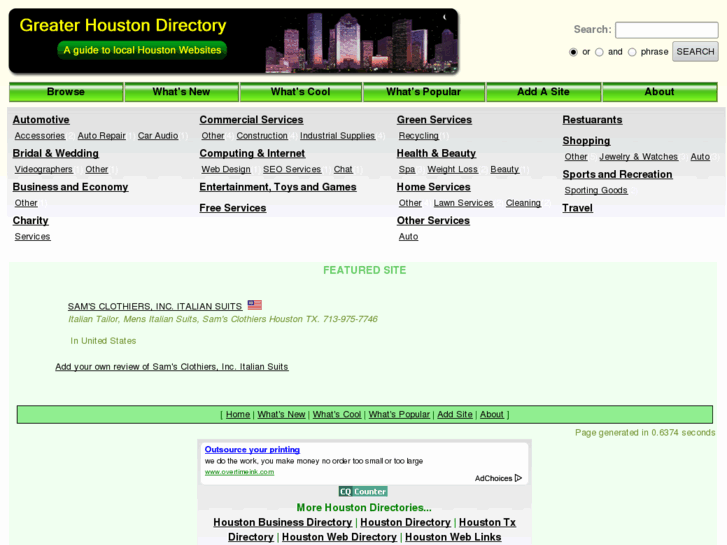Open the What's Popular green tab
The image size is (727, 545).
pyautogui.click(x=423, y=92)
